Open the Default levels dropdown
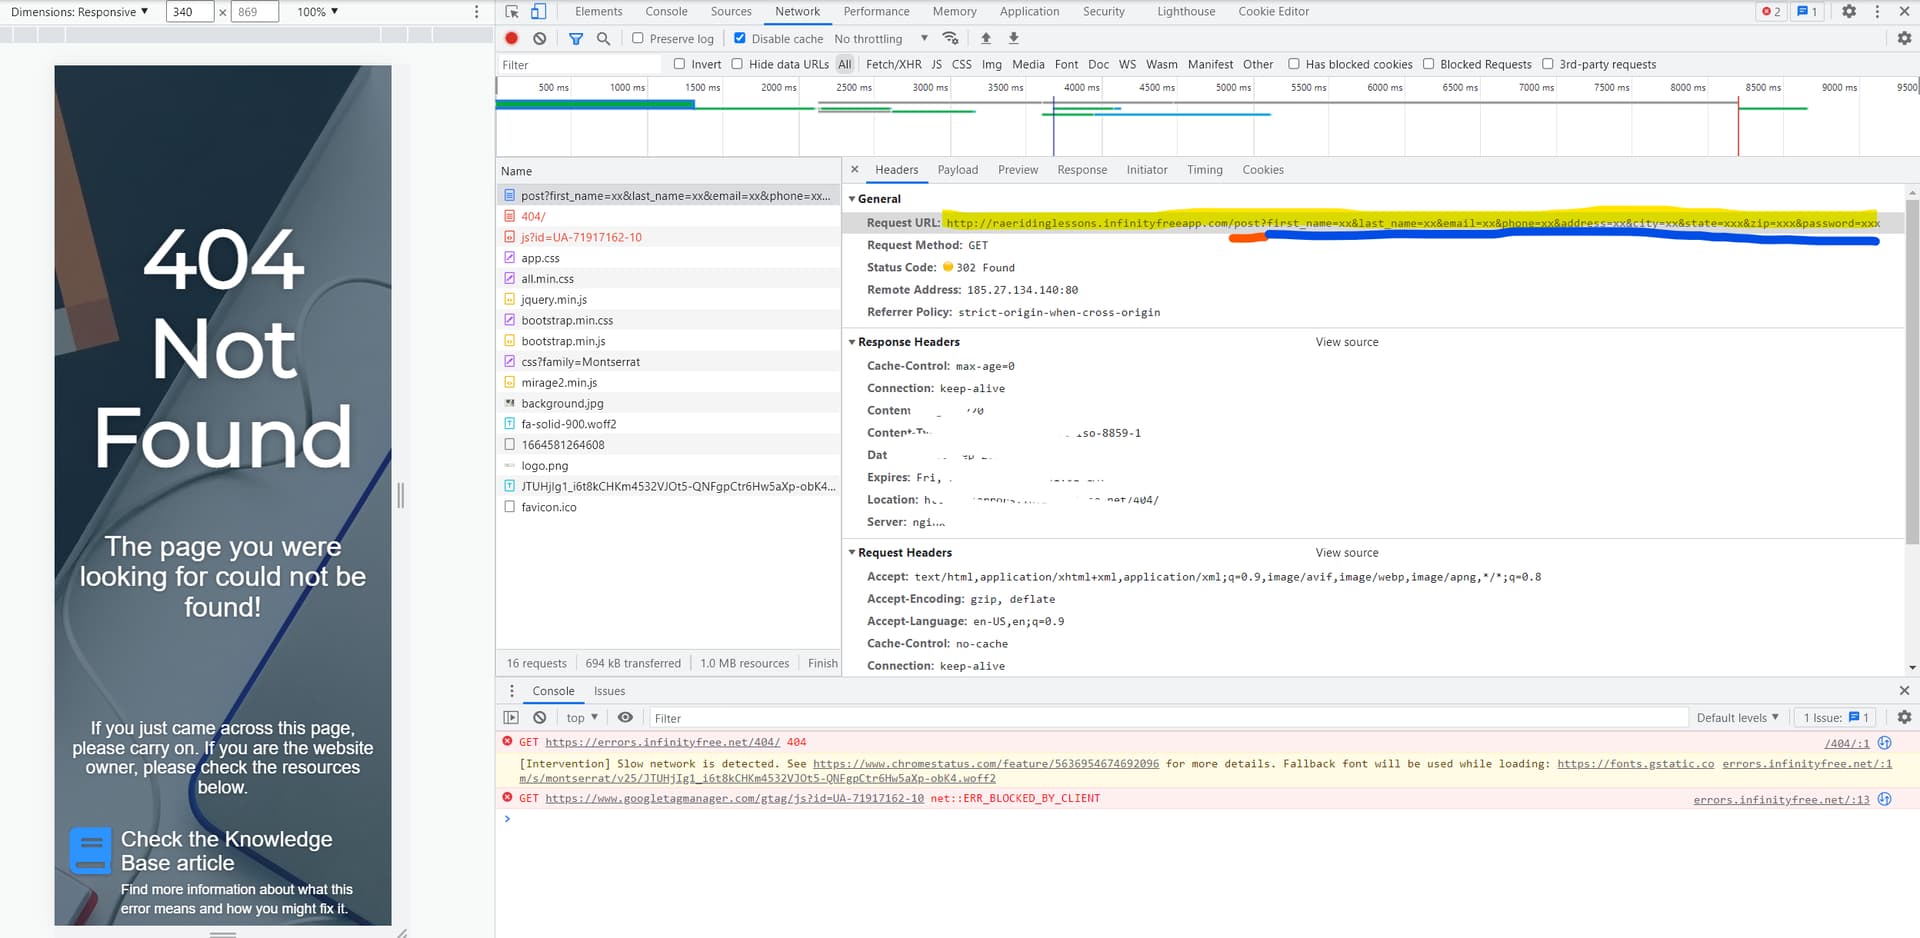1920x938 pixels. coord(1737,718)
